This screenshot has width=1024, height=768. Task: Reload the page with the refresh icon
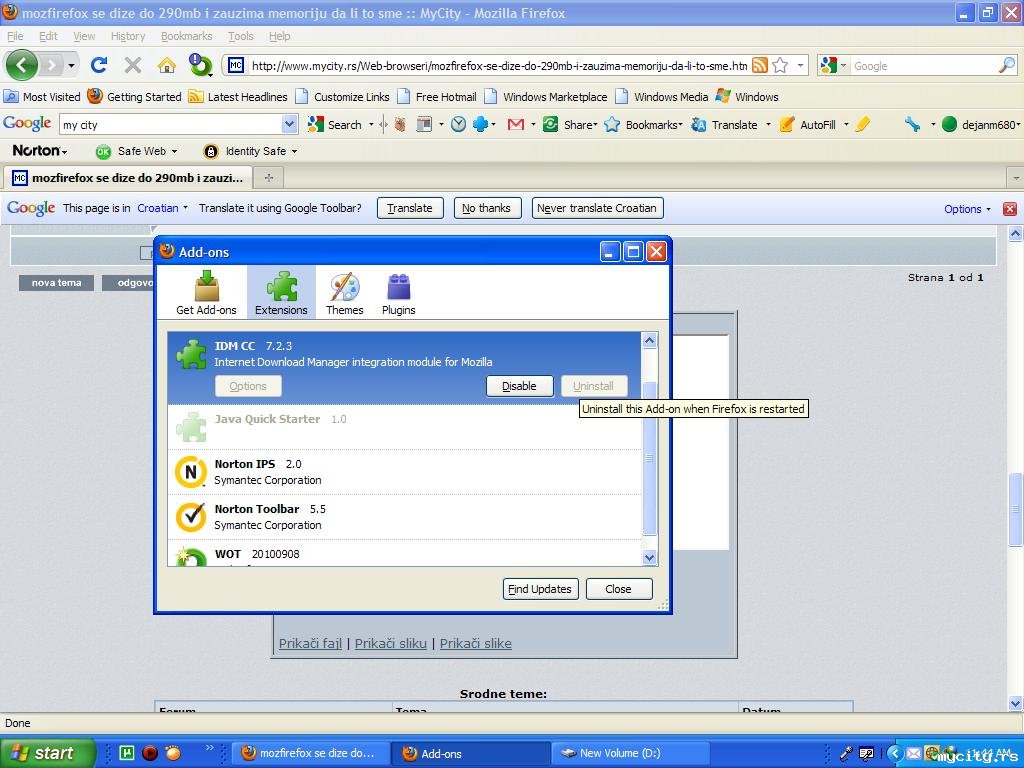(99, 65)
